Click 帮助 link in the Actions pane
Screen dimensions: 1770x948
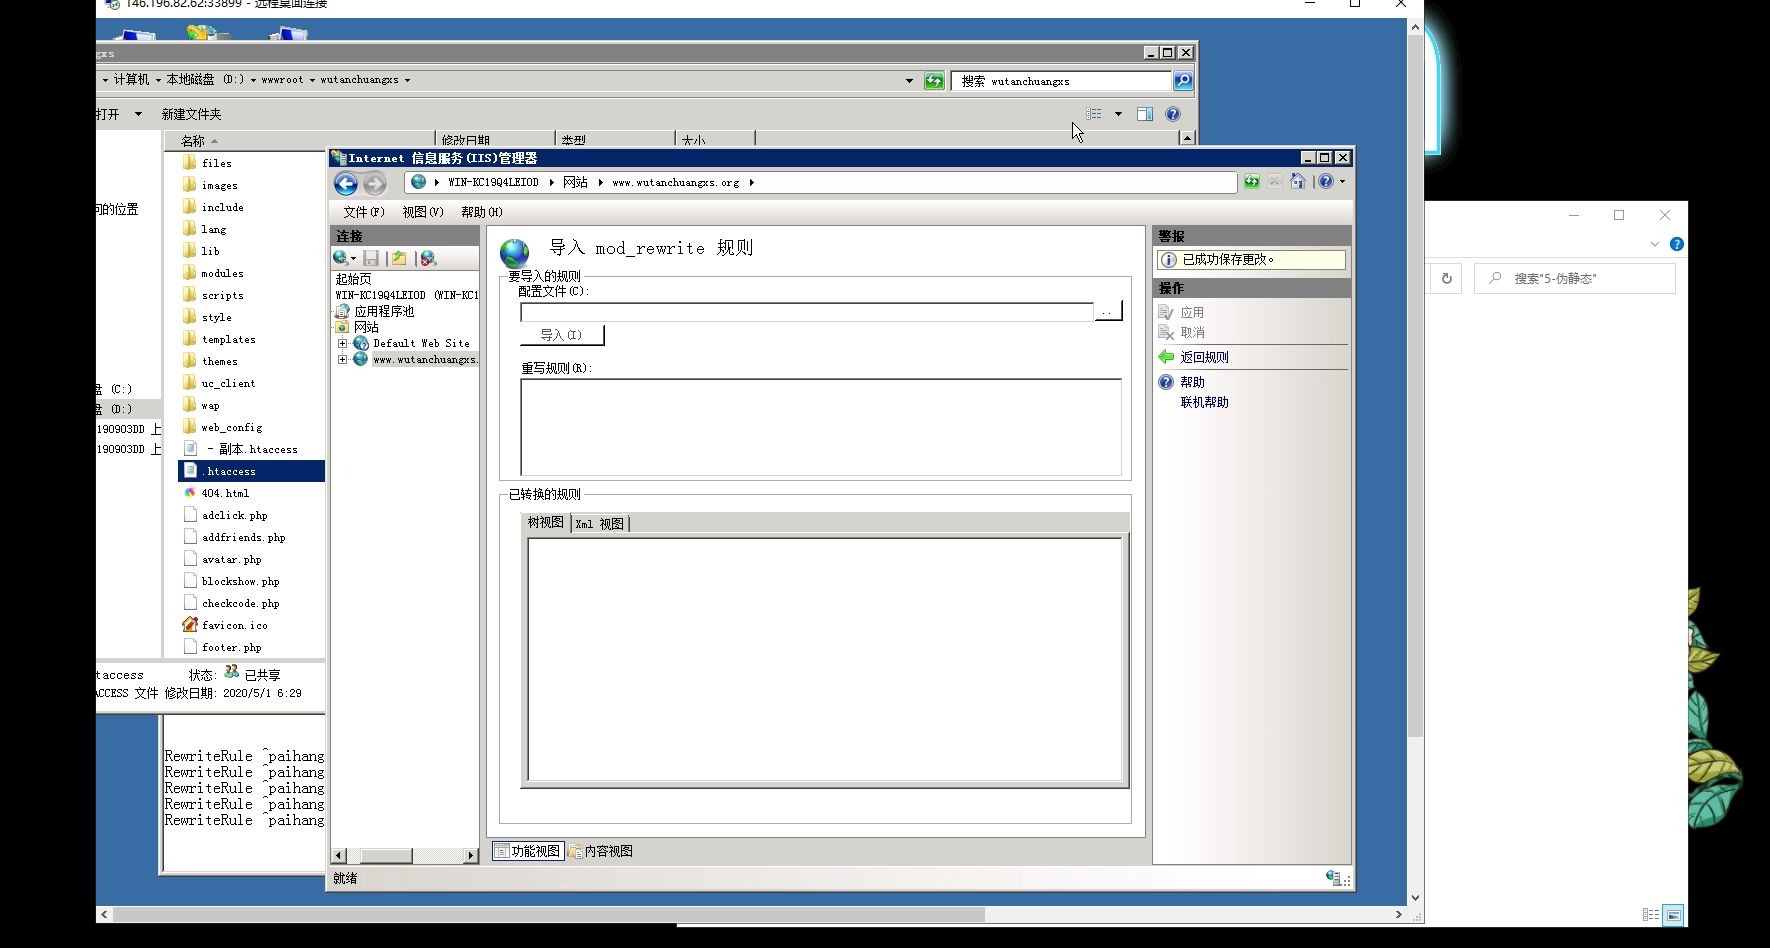[1192, 382]
